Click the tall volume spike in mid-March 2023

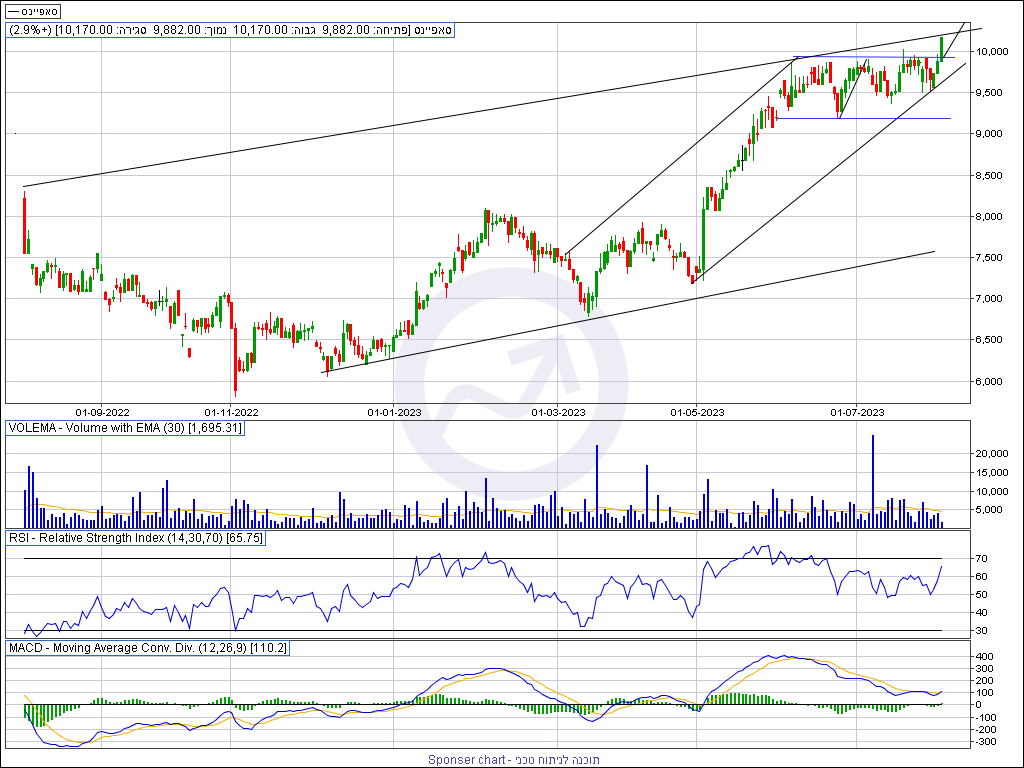click(x=597, y=487)
